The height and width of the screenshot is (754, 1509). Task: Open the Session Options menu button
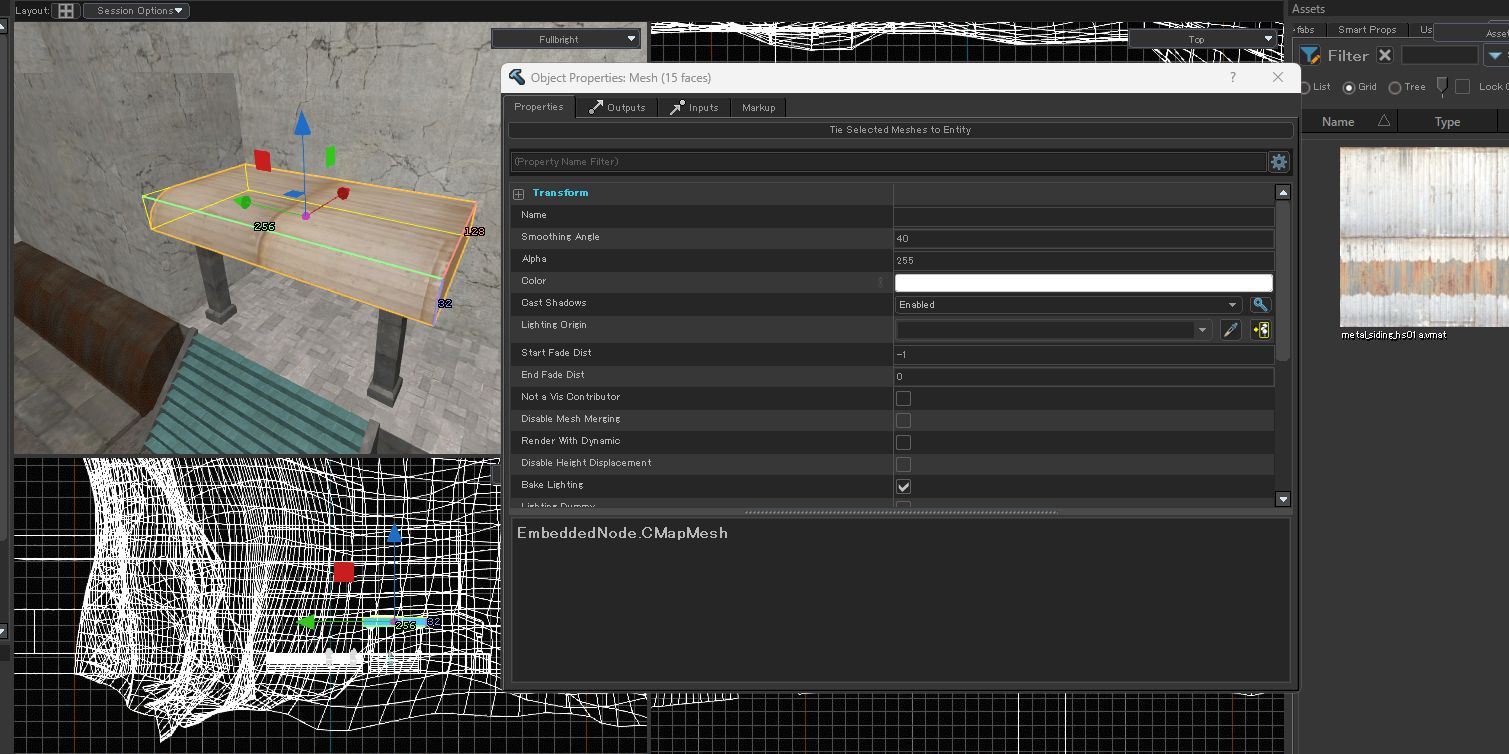[x=136, y=11]
